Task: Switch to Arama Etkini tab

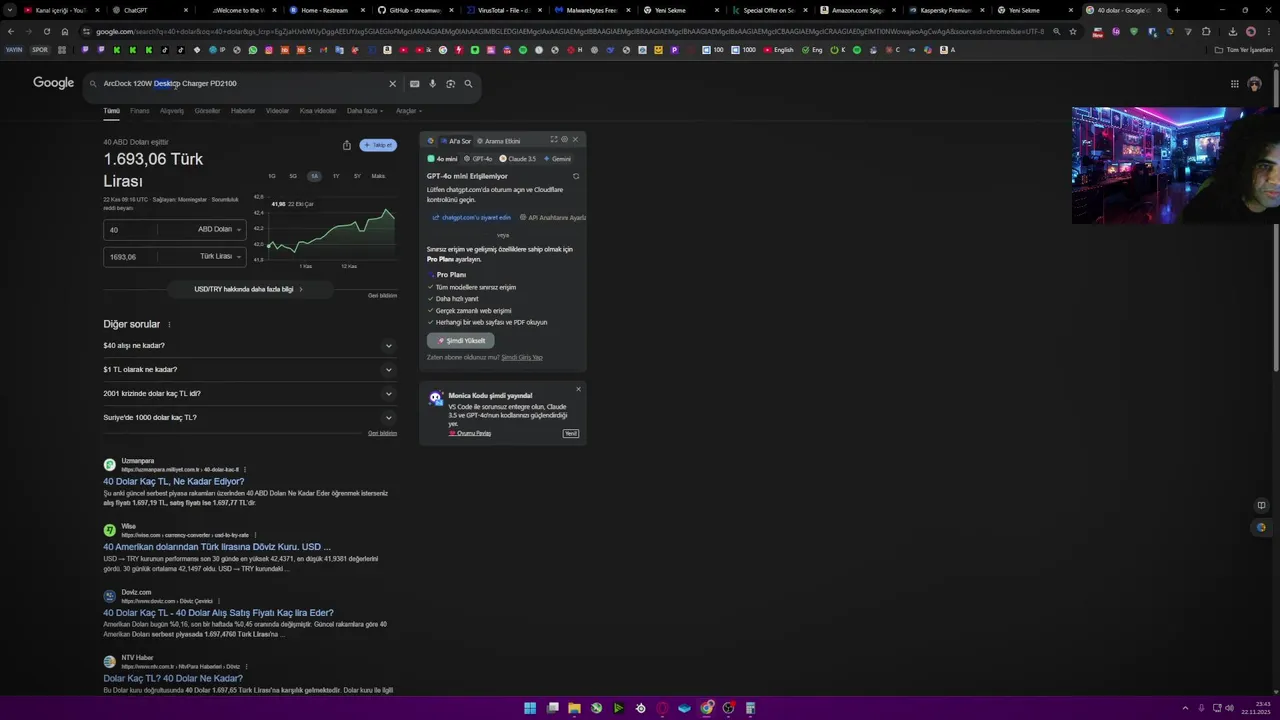Action: pos(499,141)
